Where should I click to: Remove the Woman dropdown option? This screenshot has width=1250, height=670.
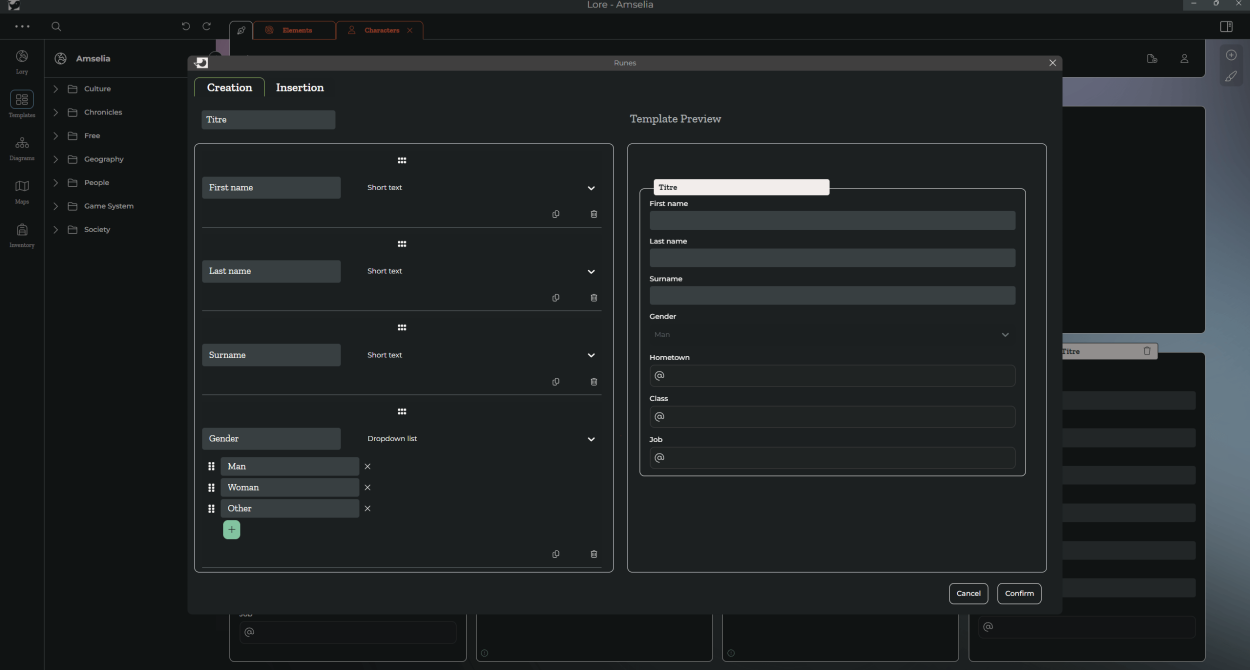[367, 488]
